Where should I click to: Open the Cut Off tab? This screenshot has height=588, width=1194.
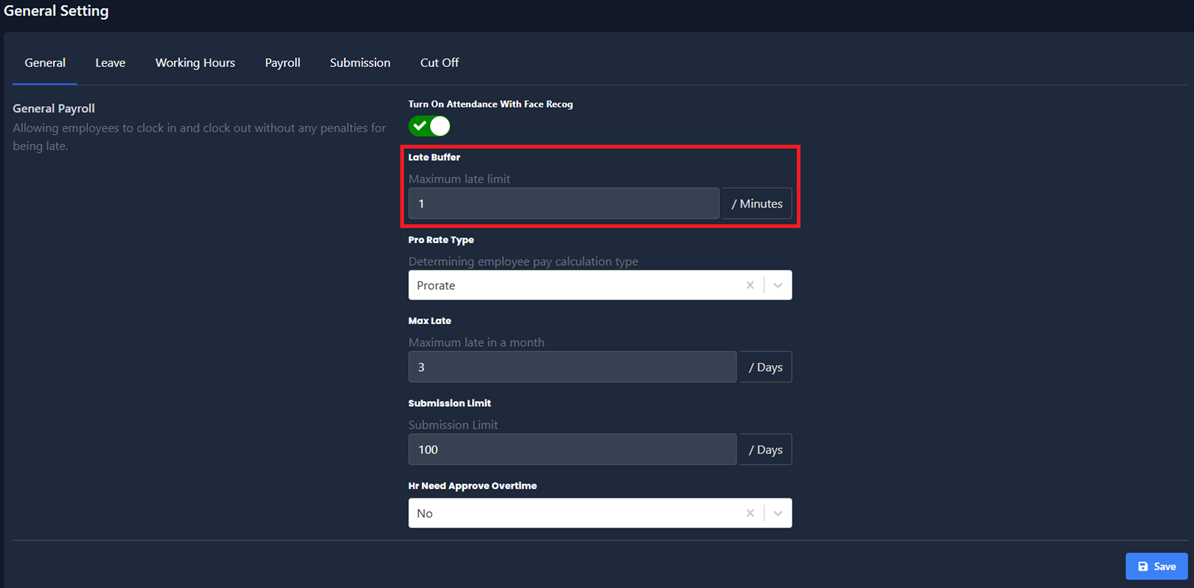pyautogui.click(x=439, y=62)
